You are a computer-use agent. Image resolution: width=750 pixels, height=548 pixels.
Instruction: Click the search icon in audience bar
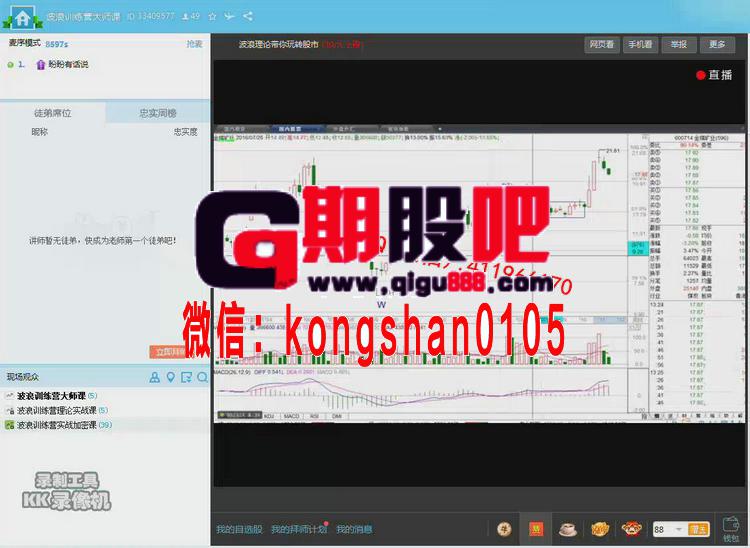[202, 377]
